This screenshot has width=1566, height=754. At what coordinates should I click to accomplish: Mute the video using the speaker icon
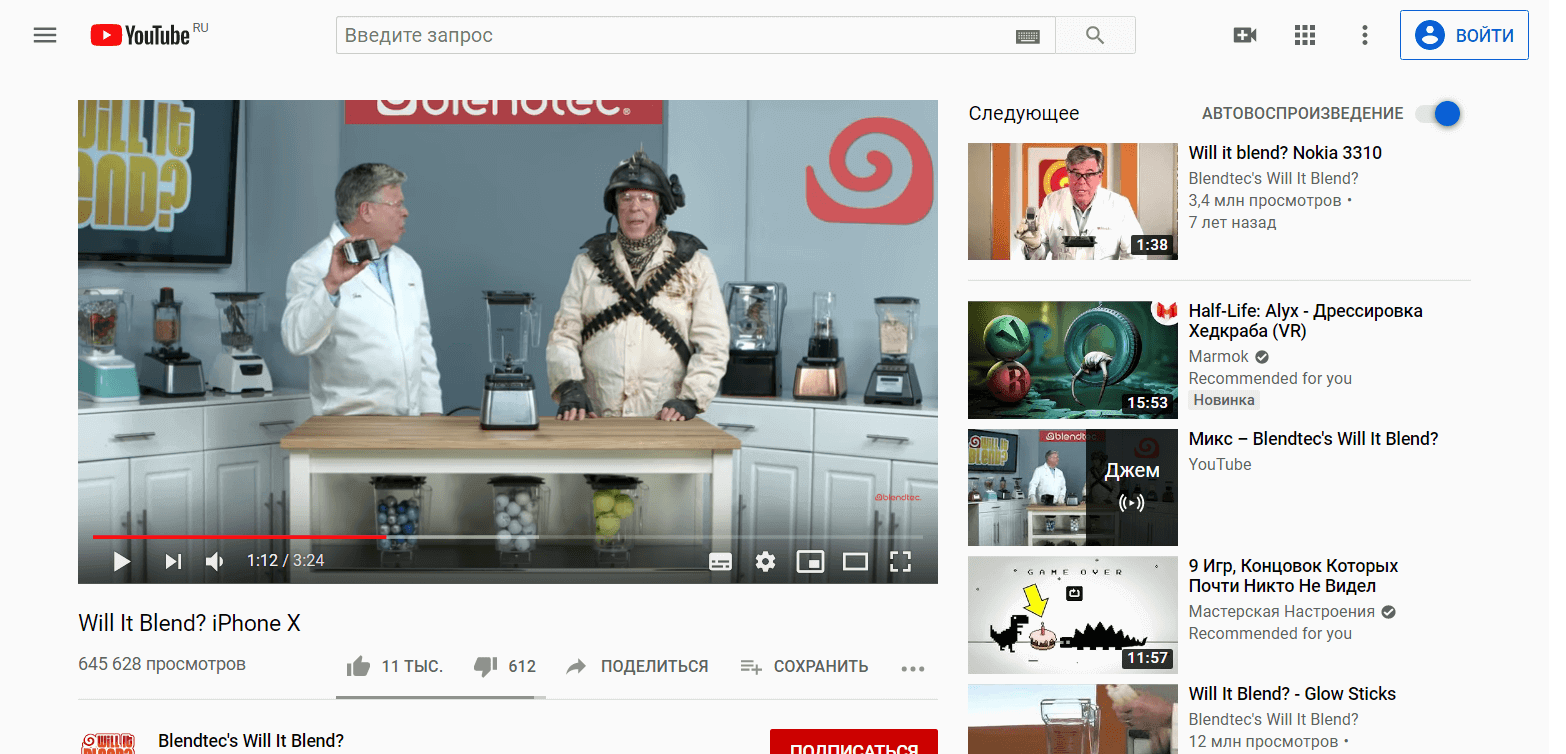[215, 561]
